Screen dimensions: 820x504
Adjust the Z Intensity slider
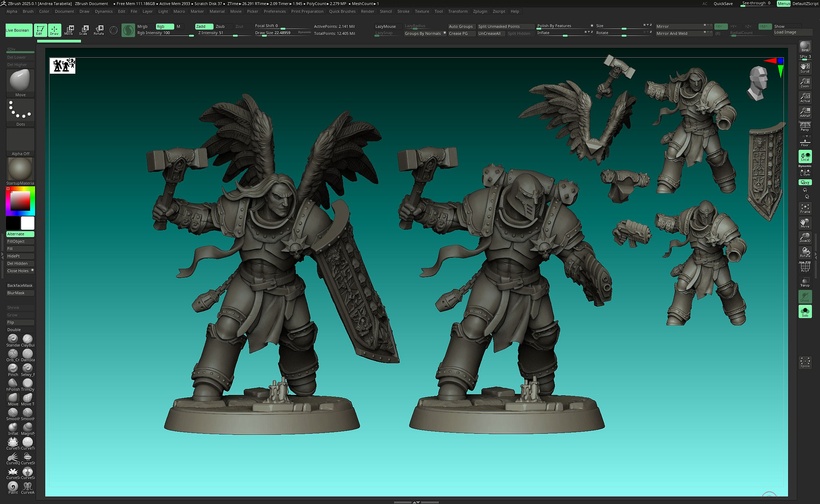[x=222, y=33]
